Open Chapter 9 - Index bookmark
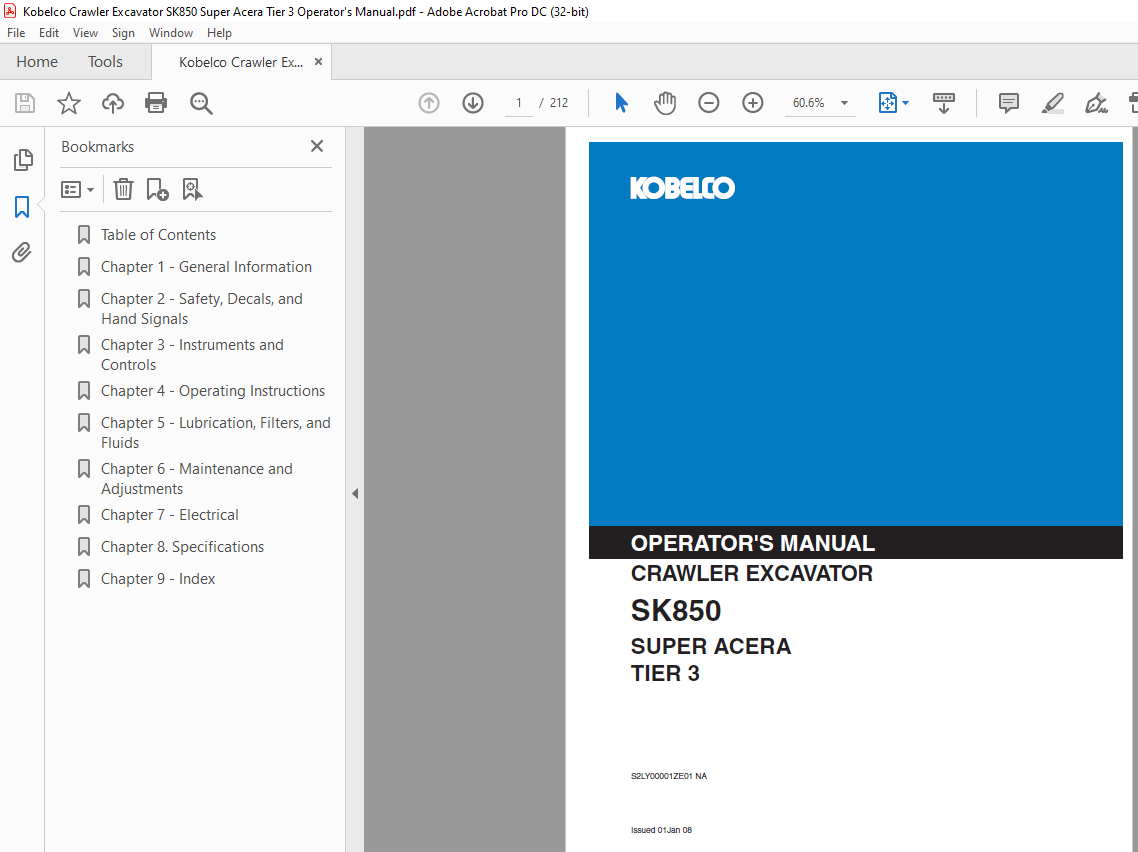This screenshot has width=1138, height=852. click(x=157, y=578)
